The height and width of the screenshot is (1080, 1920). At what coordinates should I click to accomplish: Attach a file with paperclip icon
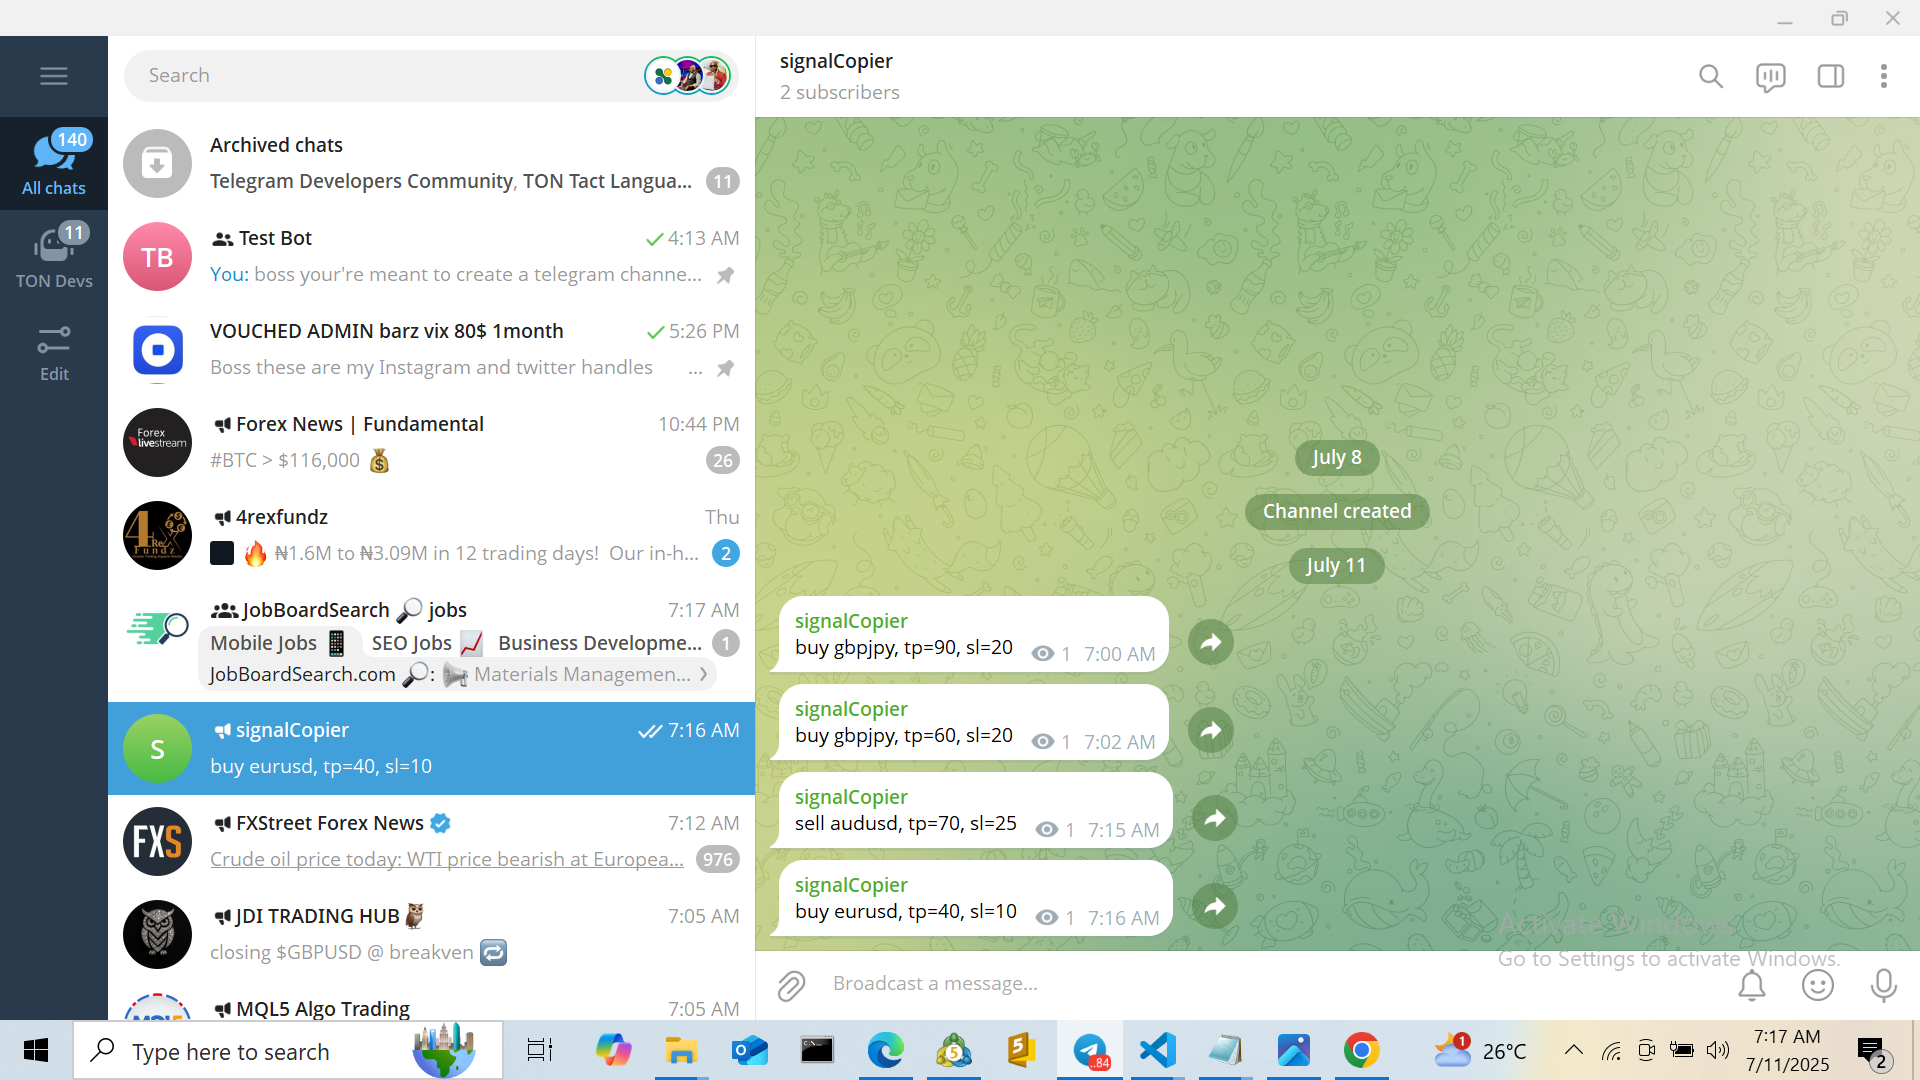click(791, 985)
